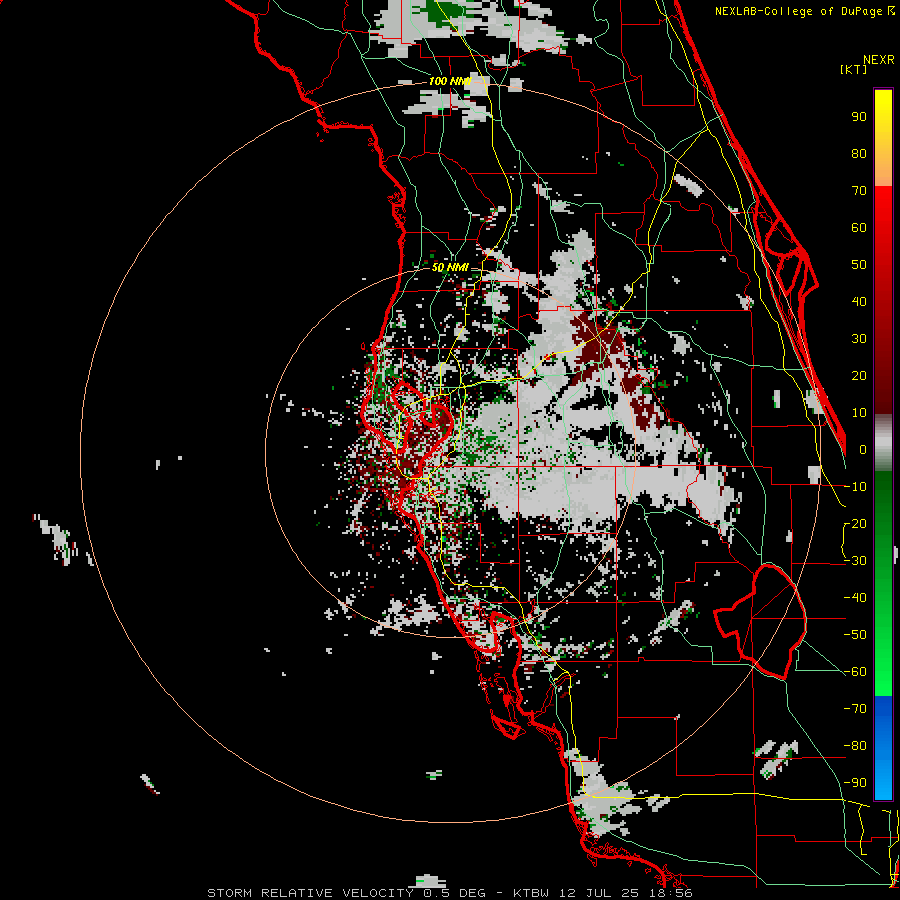This screenshot has height=900, width=900.
Task: Click the 60 value on the velocity scale
Action: (859, 227)
